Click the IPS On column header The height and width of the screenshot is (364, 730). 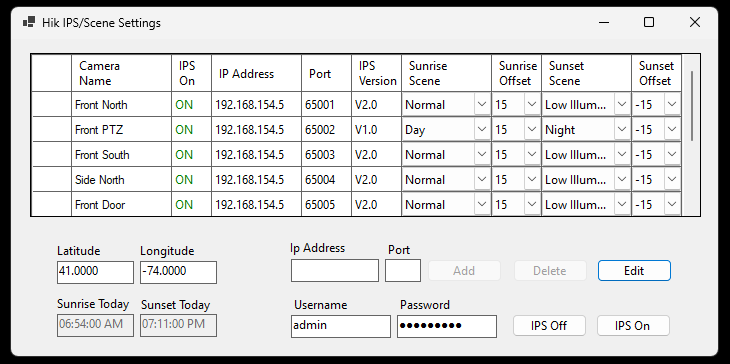tap(191, 73)
